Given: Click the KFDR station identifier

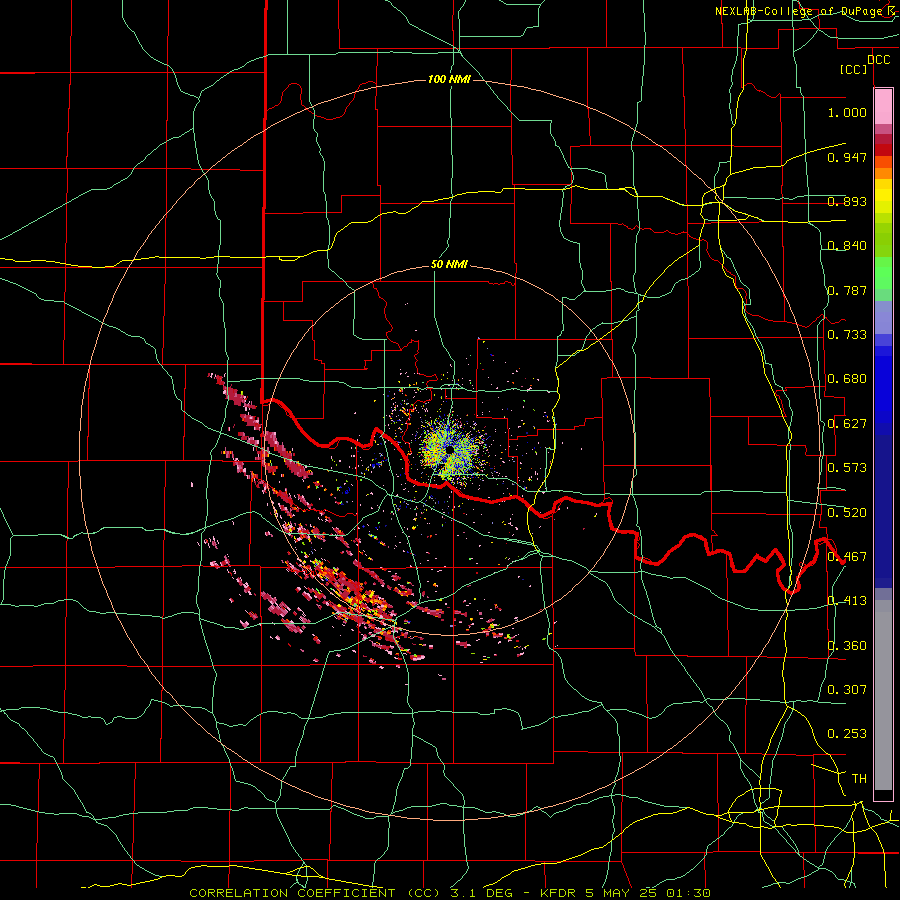Looking at the screenshot, I should pos(559,893).
